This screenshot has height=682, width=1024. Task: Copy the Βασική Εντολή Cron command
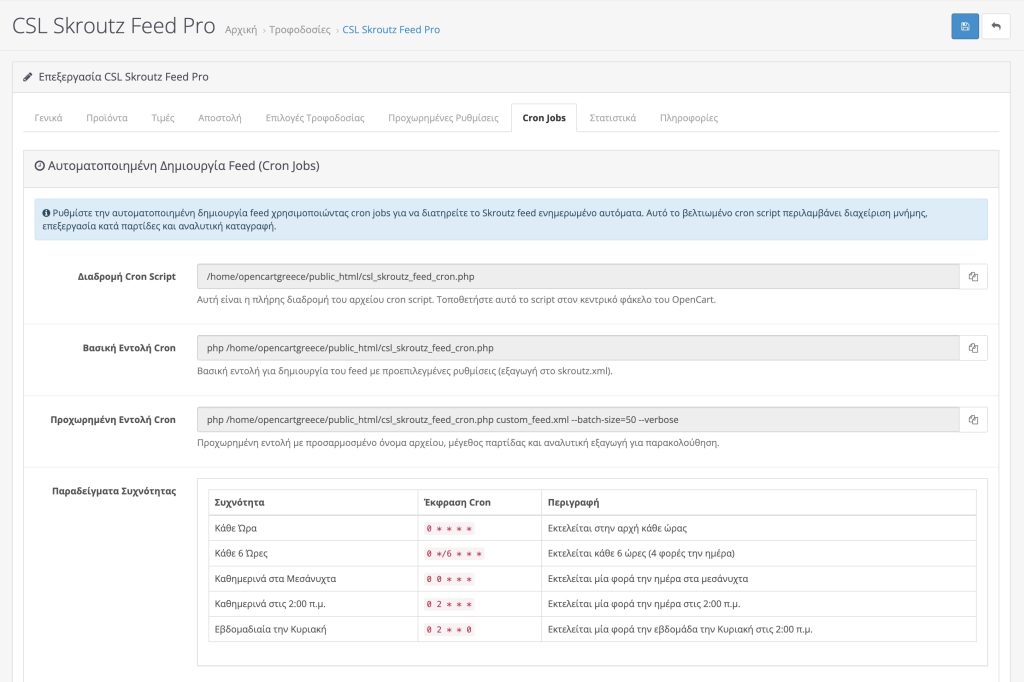pos(973,348)
